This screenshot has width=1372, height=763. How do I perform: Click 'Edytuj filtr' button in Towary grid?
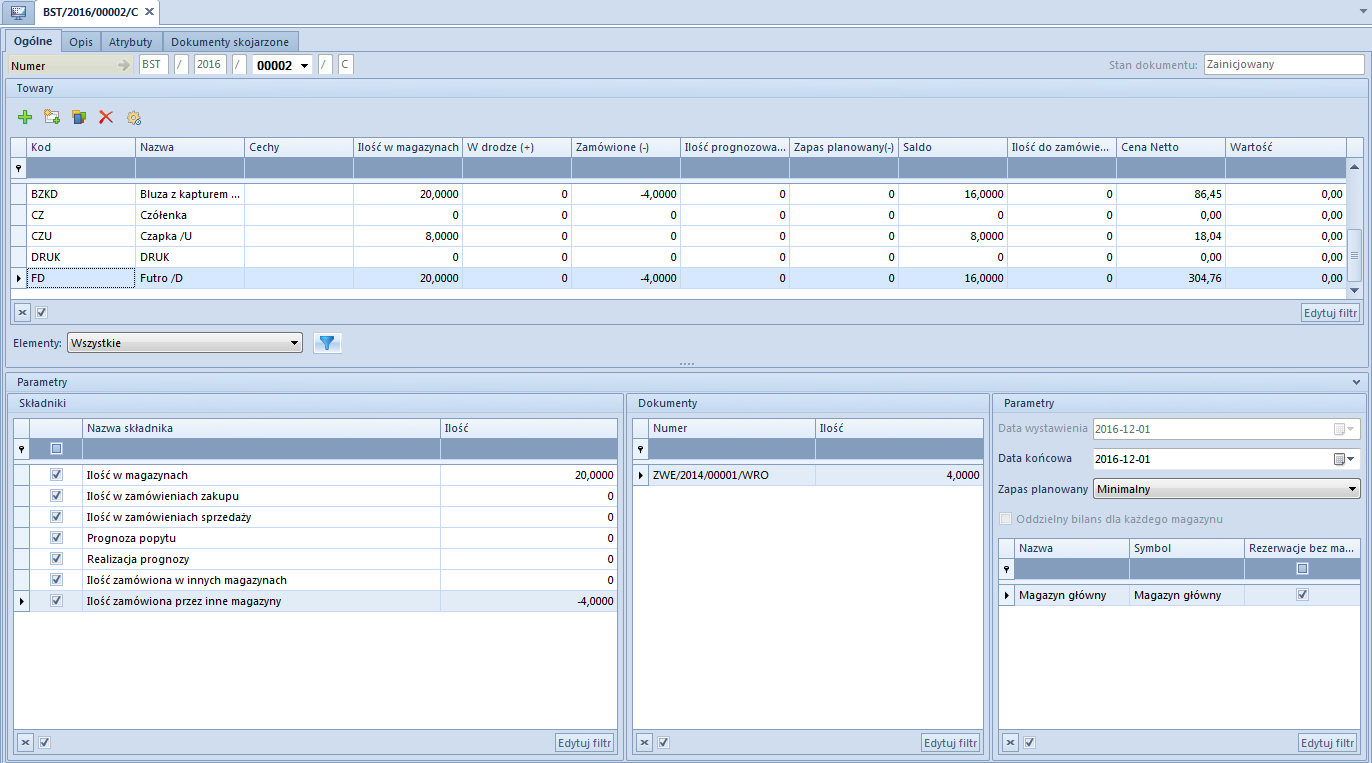[x=1330, y=312]
